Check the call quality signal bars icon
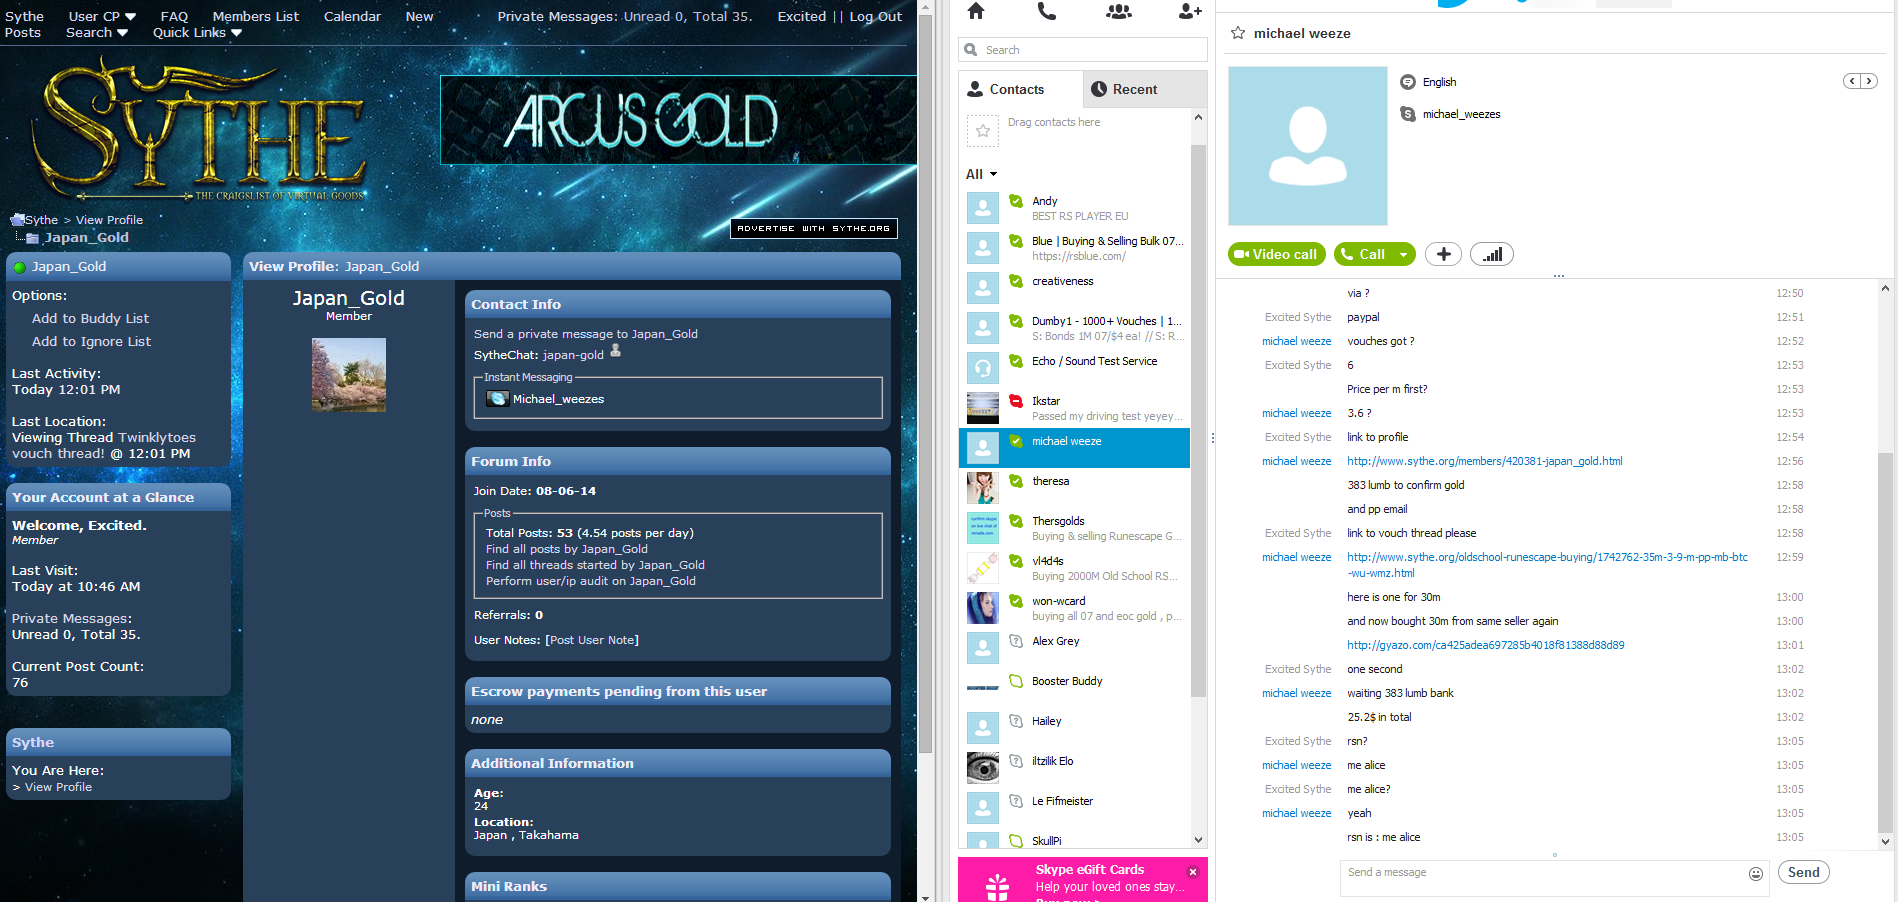This screenshot has width=1898, height=902. point(1492,254)
